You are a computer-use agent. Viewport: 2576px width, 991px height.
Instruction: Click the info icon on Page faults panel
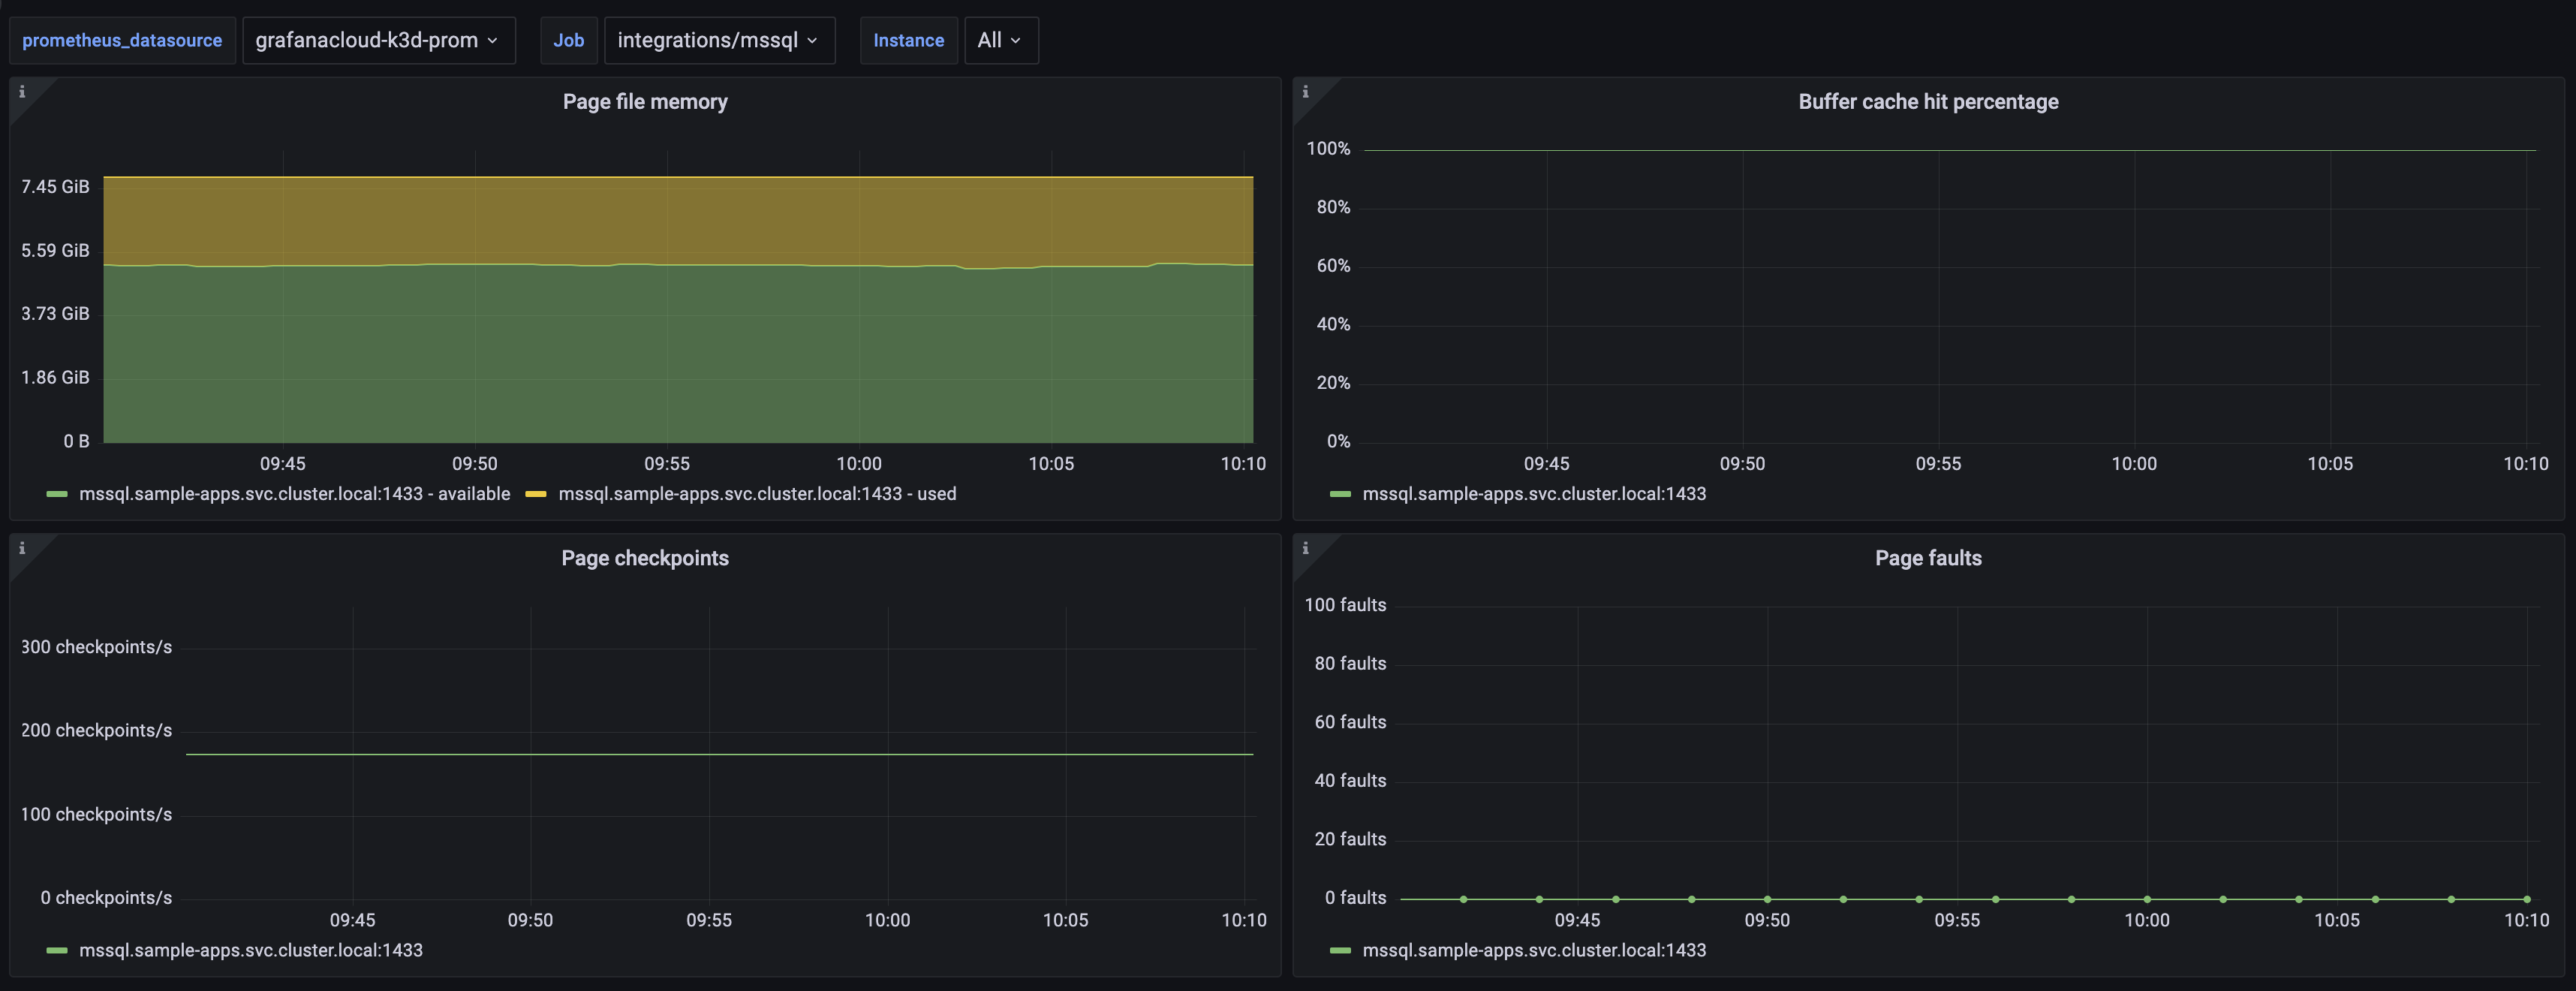tap(1306, 548)
